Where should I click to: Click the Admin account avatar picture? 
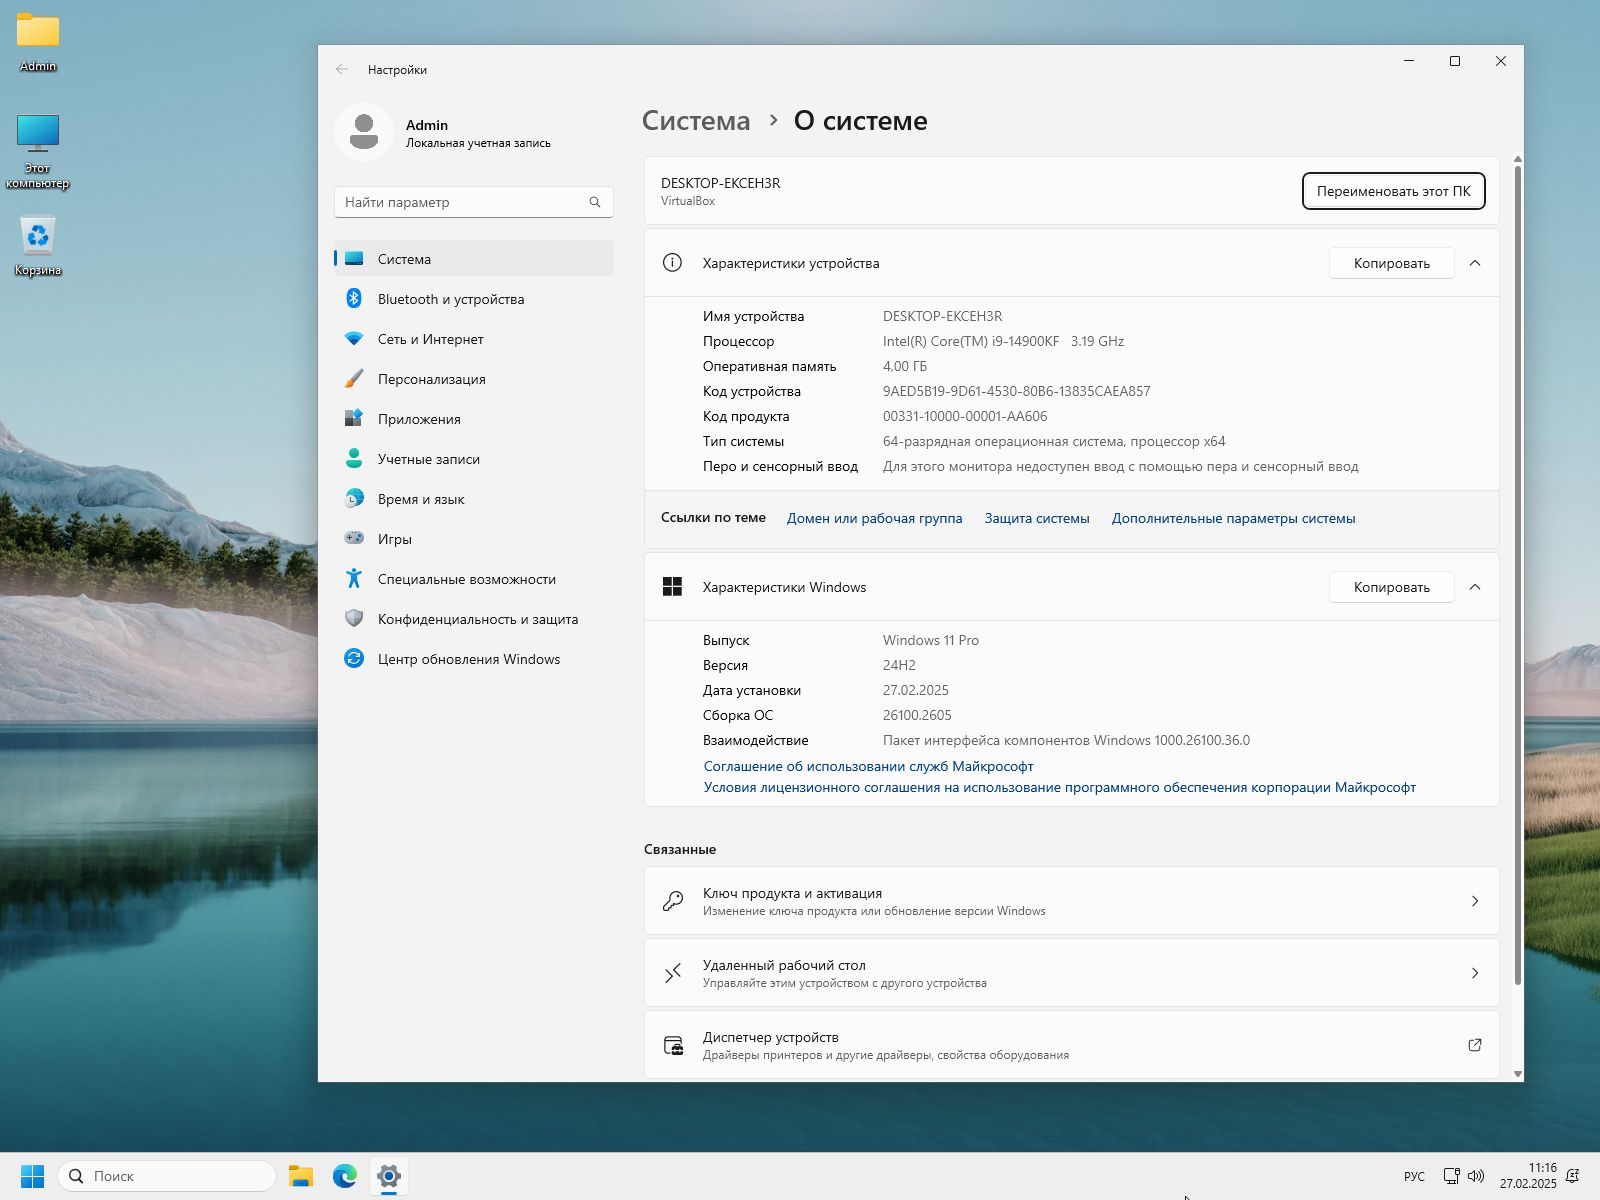coord(364,132)
